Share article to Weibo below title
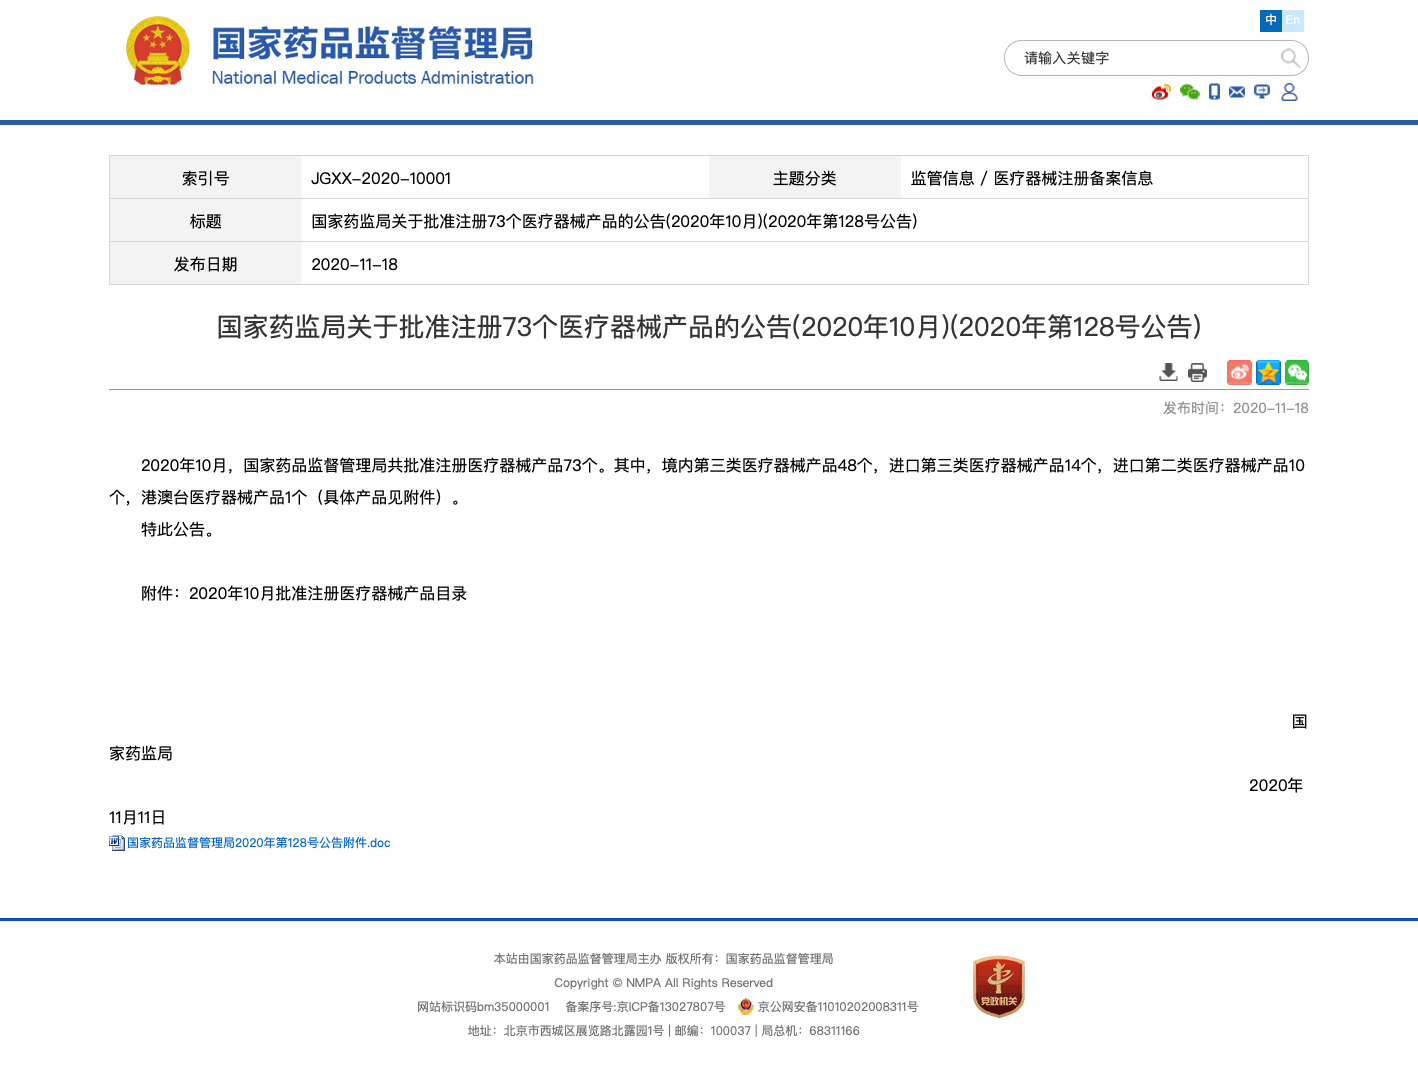This screenshot has width=1418, height=1073. (1239, 373)
